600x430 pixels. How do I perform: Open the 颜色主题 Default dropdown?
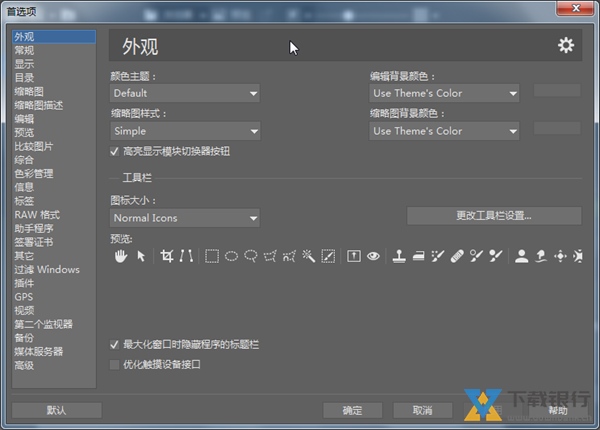pyautogui.click(x=185, y=93)
